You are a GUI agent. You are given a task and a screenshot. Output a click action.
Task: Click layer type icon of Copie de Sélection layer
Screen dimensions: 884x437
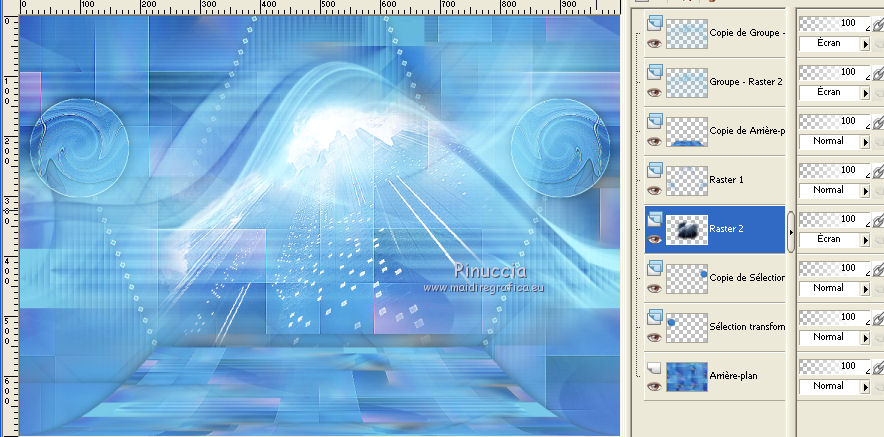pyautogui.click(x=654, y=268)
